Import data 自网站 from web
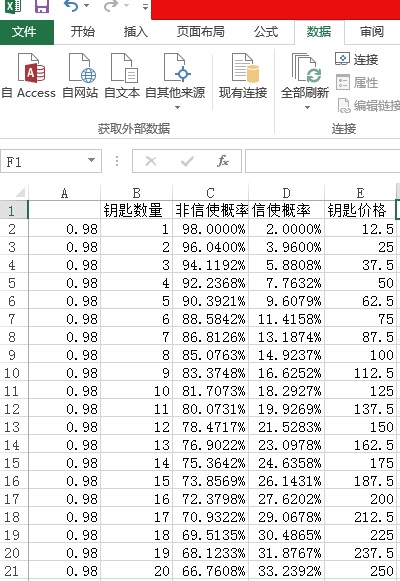The width and height of the screenshot is (400, 581). 80,76
